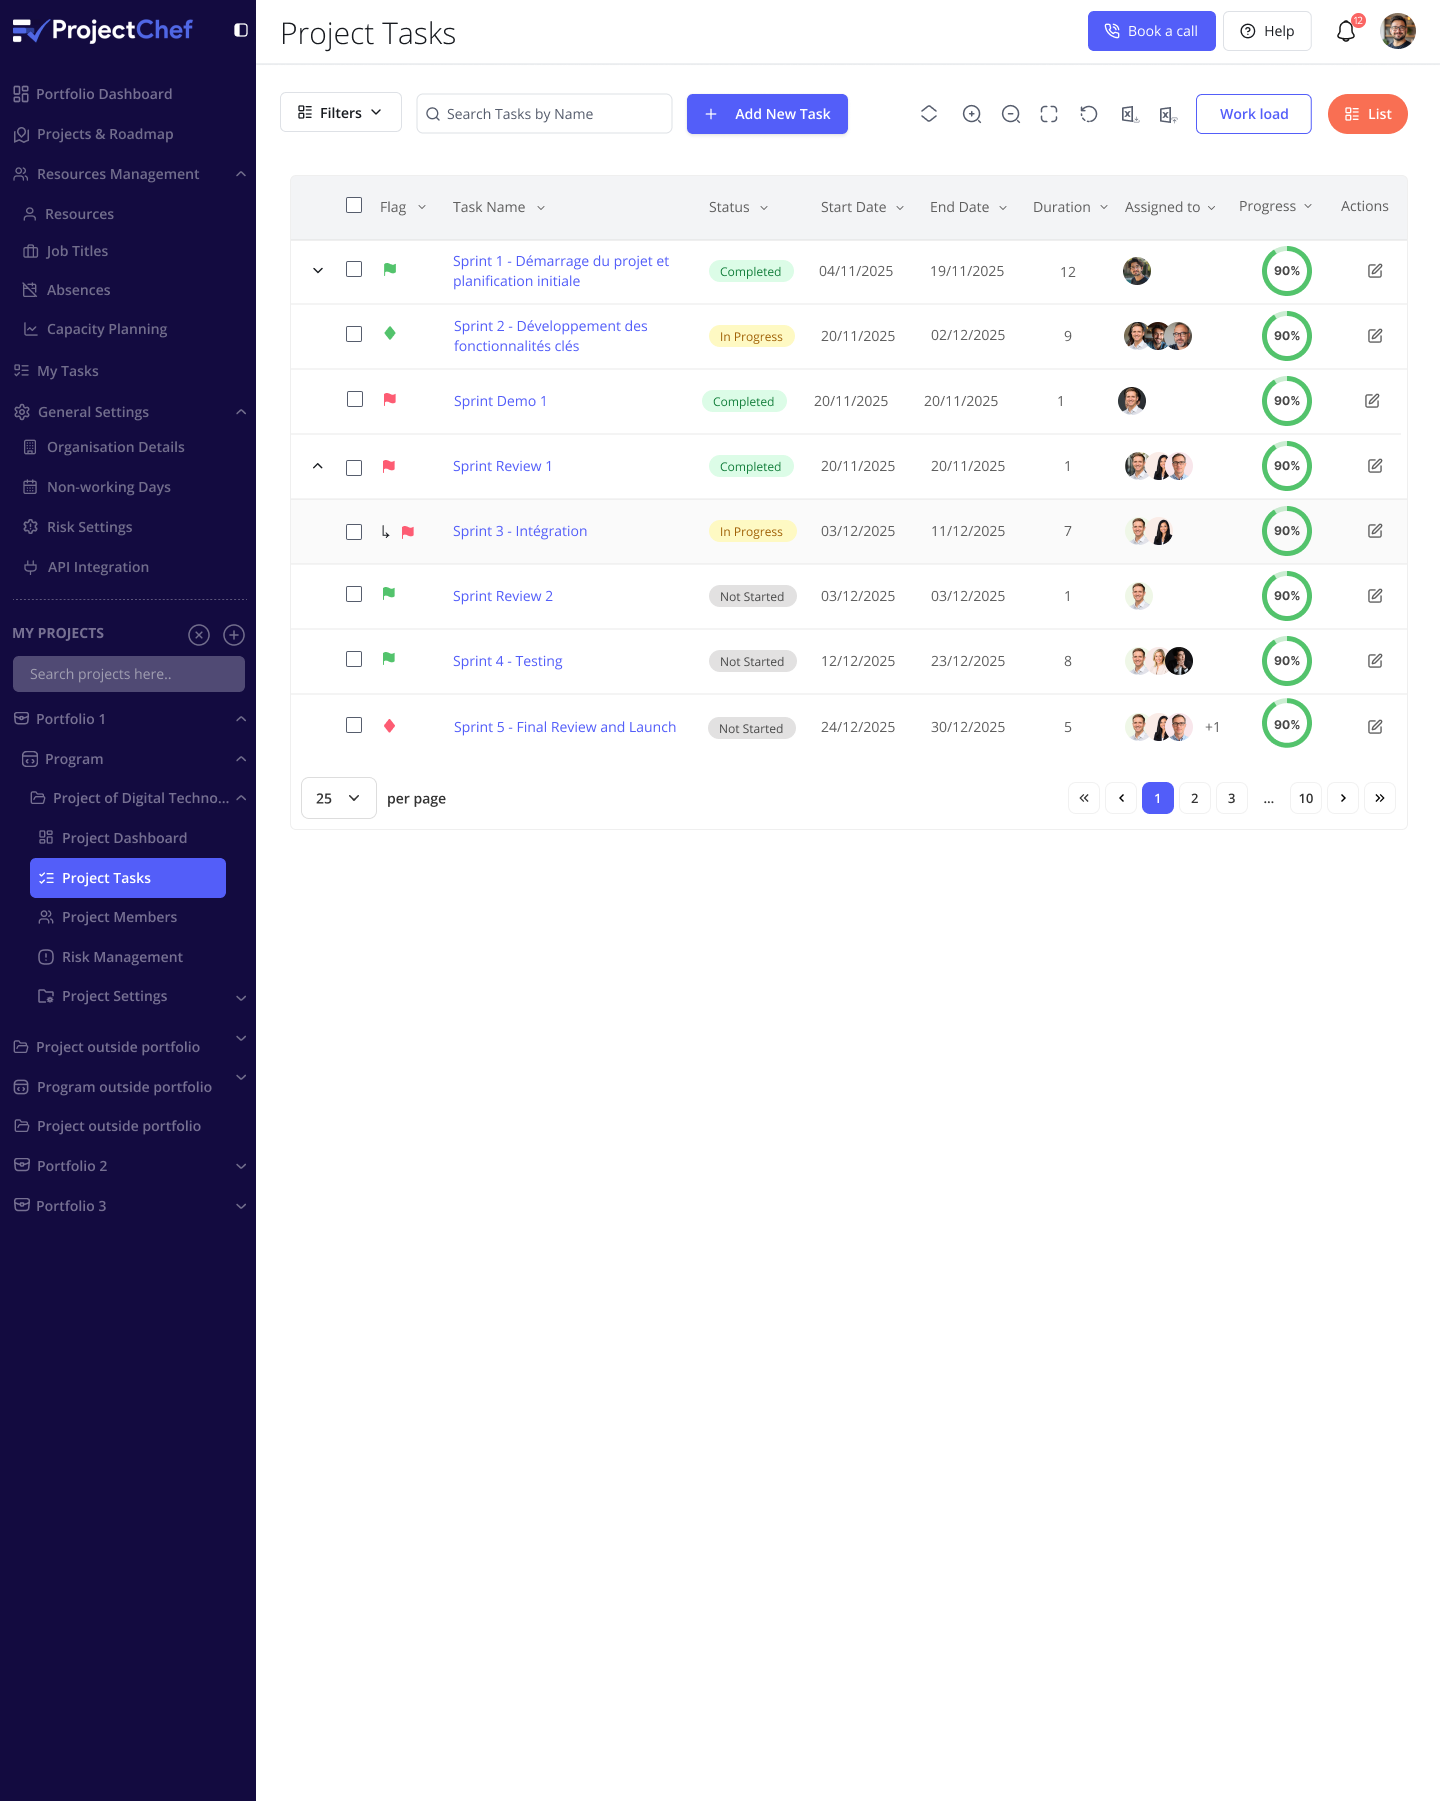Open Sprint 5 - Final Review and Launch
The height and width of the screenshot is (1801, 1440).
pos(564,727)
